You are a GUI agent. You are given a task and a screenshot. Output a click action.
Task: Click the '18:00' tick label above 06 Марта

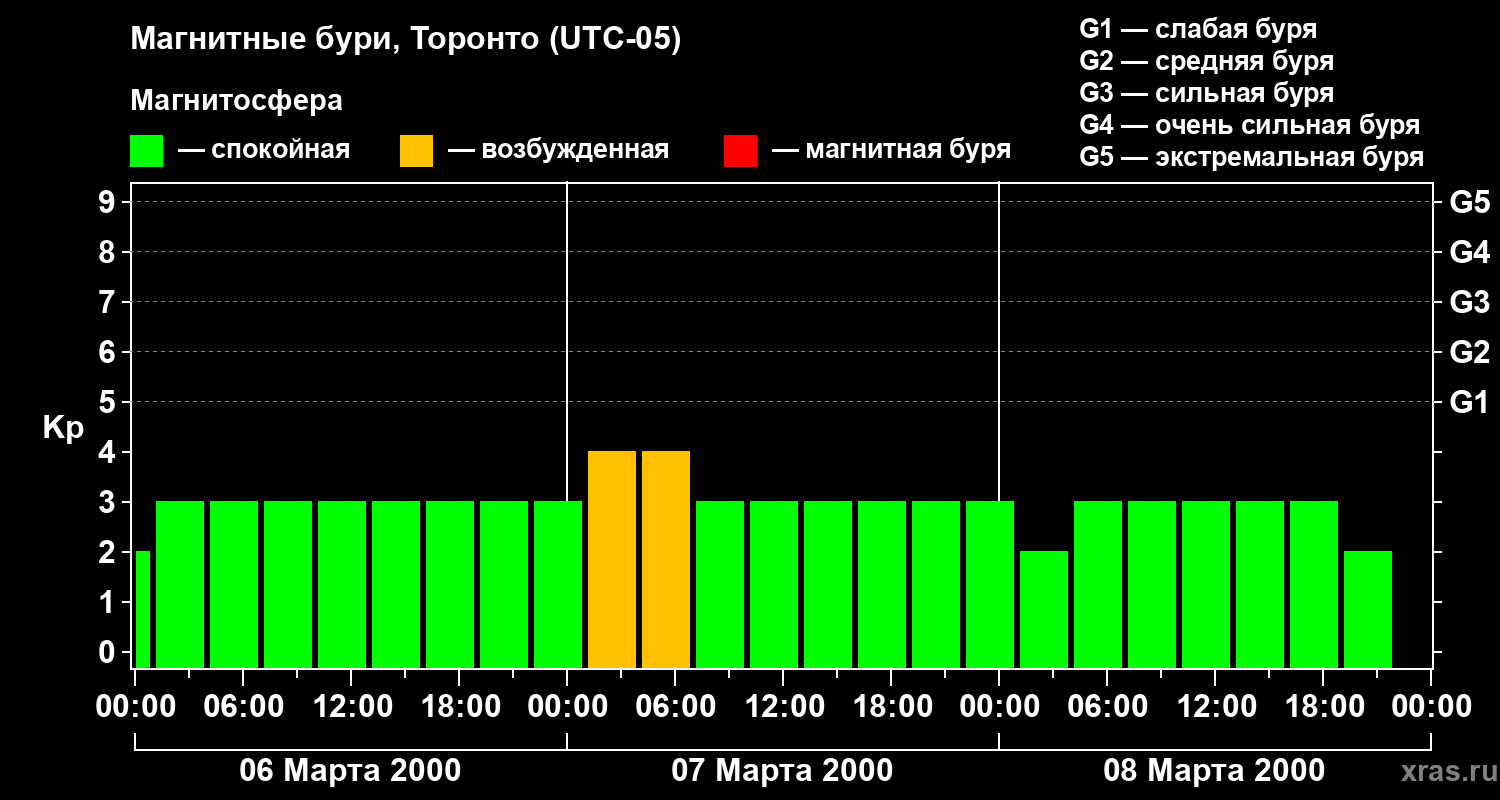click(x=459, y=706)
